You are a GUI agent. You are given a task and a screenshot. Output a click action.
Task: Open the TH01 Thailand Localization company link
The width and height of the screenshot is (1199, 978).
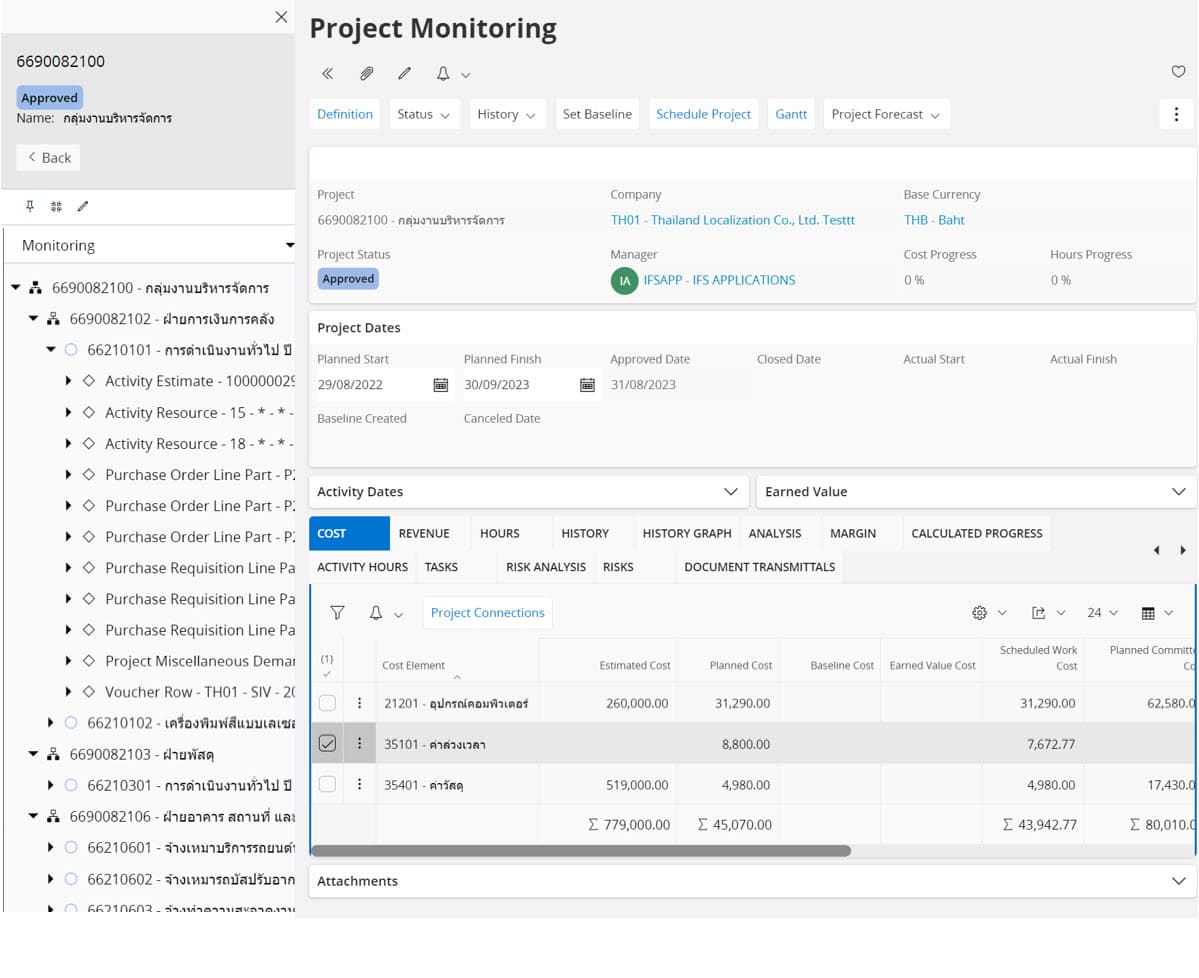click(x=732, y=220)
